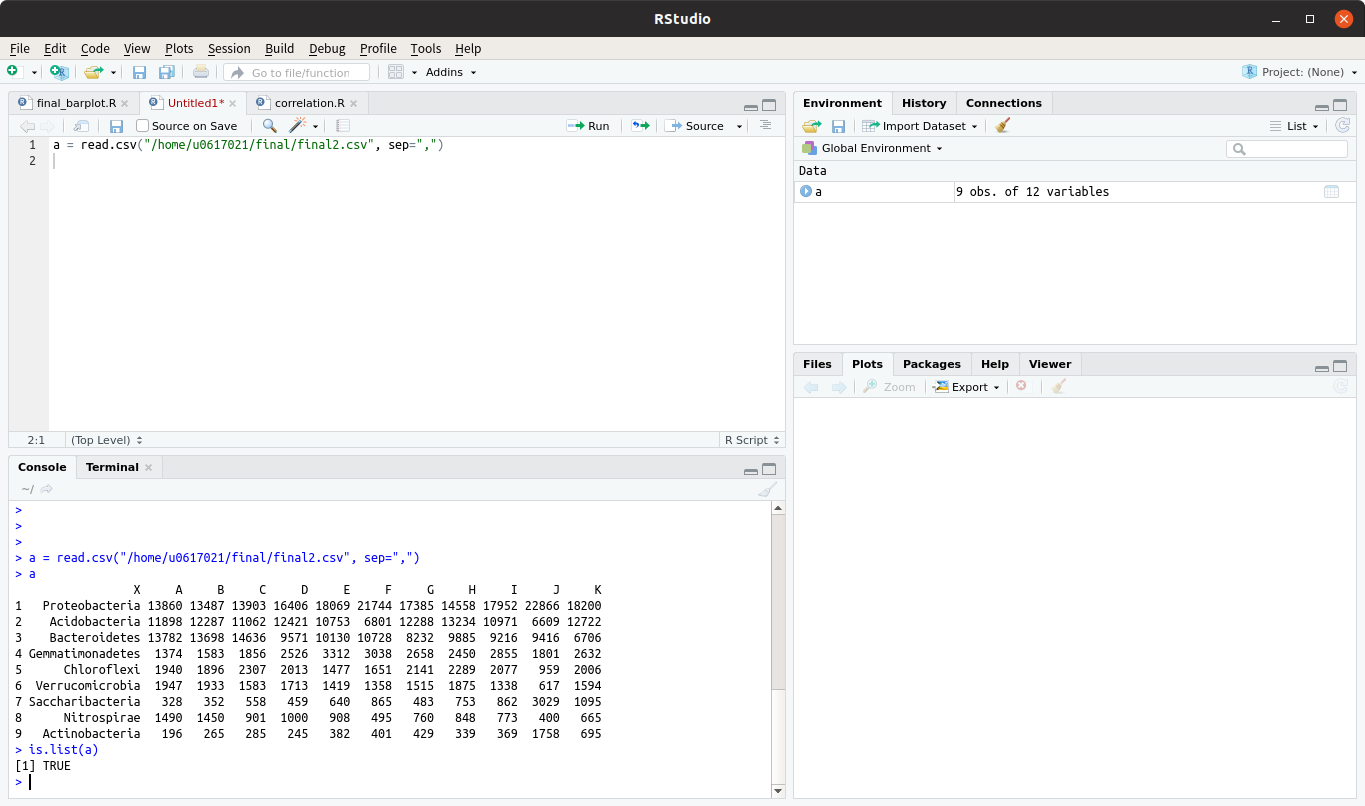Switch to the Packages tab
Image resolution: width=1365 pixels, height=806 pixels.
(x=931, y=364)
